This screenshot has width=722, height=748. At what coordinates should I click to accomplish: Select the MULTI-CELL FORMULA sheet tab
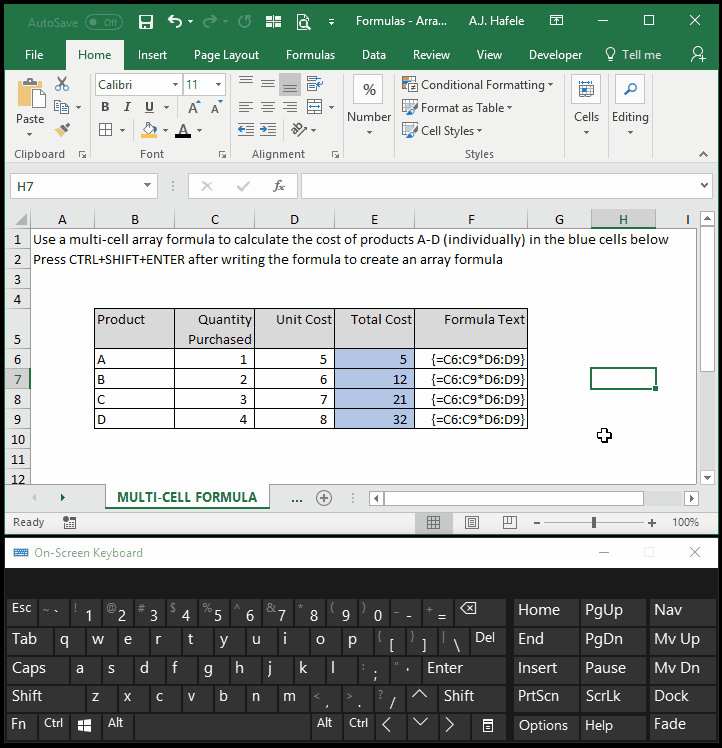point(187,497)
